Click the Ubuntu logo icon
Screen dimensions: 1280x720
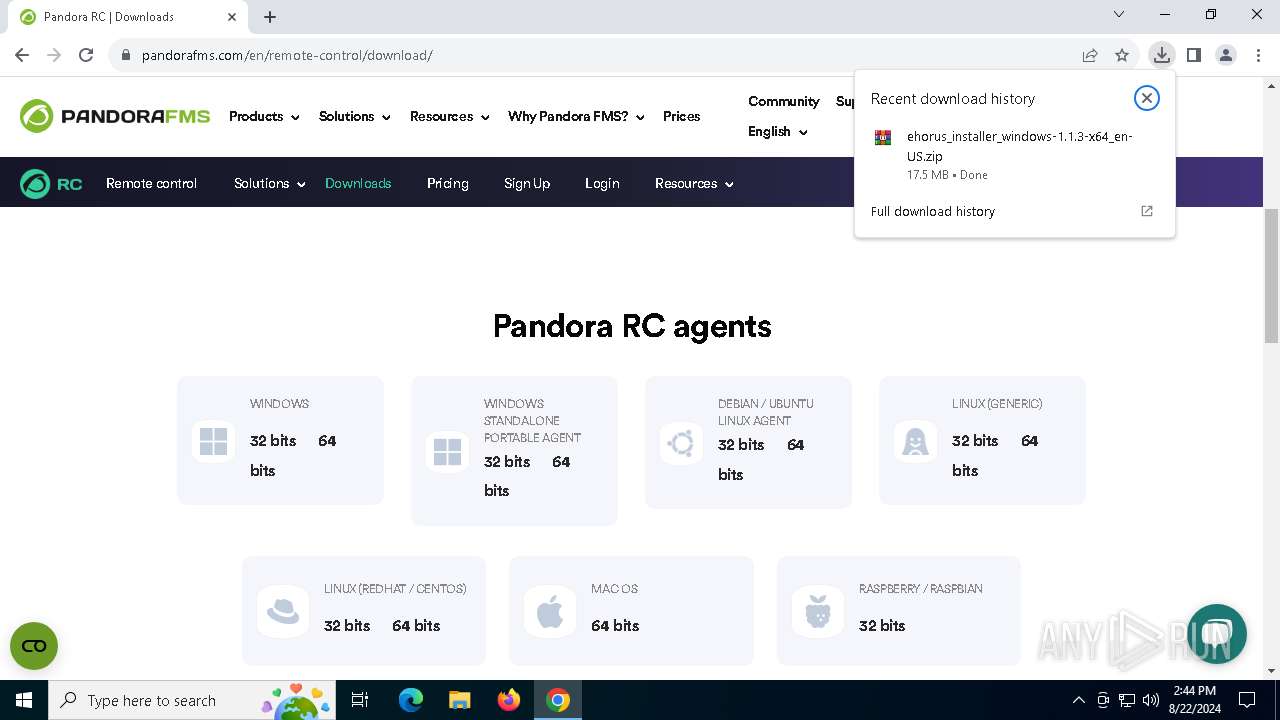point(682,443)
